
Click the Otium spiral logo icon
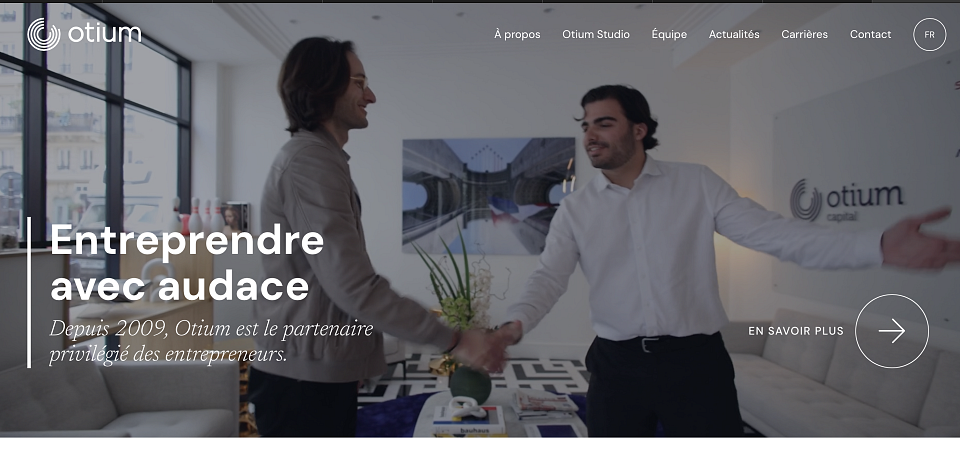tap(43, 34)
